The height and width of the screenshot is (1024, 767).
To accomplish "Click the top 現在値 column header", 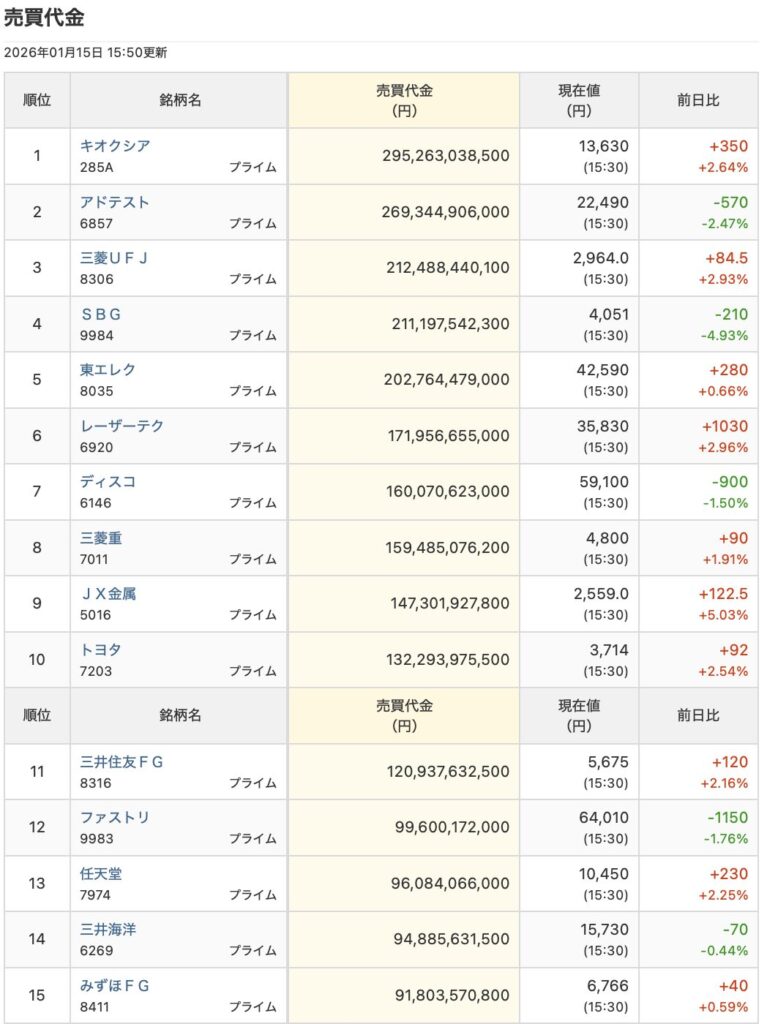I will (x=579, y=100).
